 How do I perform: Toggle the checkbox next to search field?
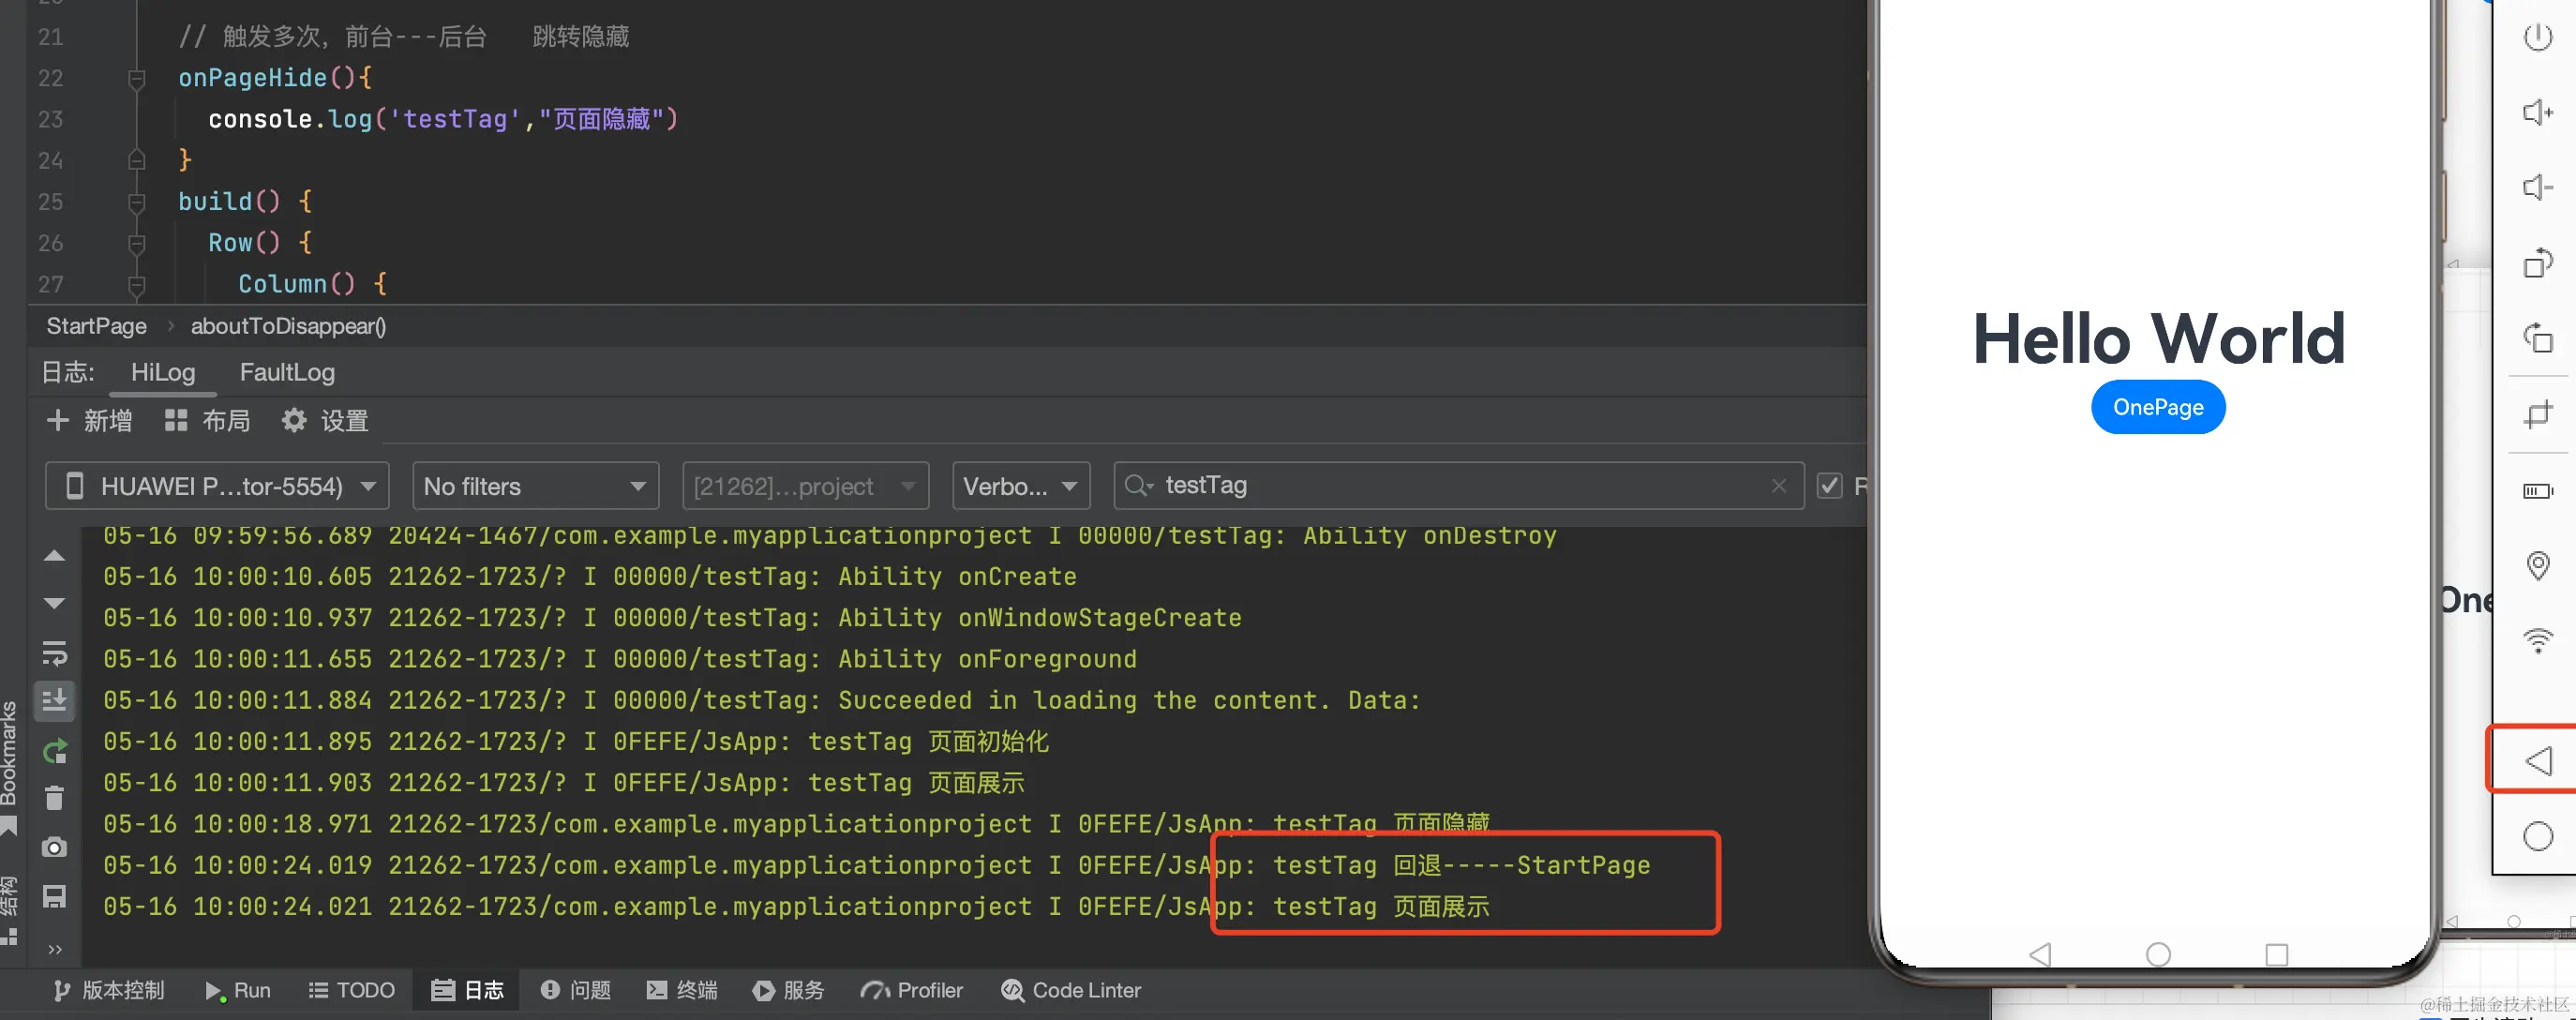tap(1829, 486)
